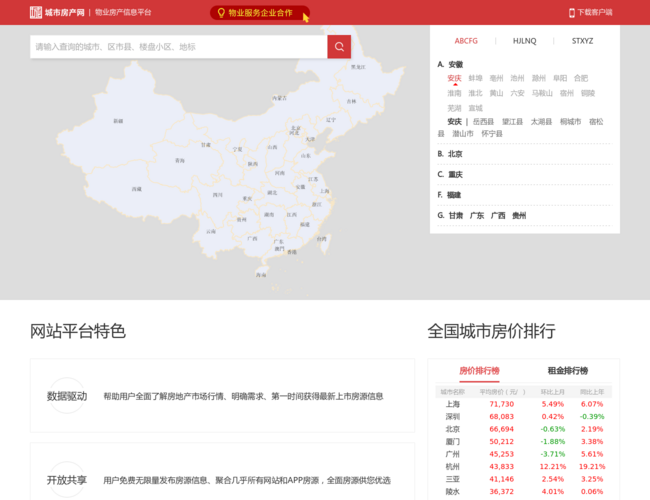Click the red magnifier search button

coord(339,47)
